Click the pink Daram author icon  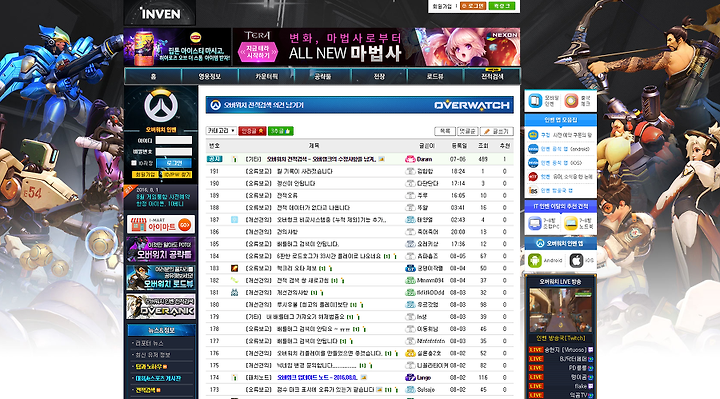click(410, 159)
